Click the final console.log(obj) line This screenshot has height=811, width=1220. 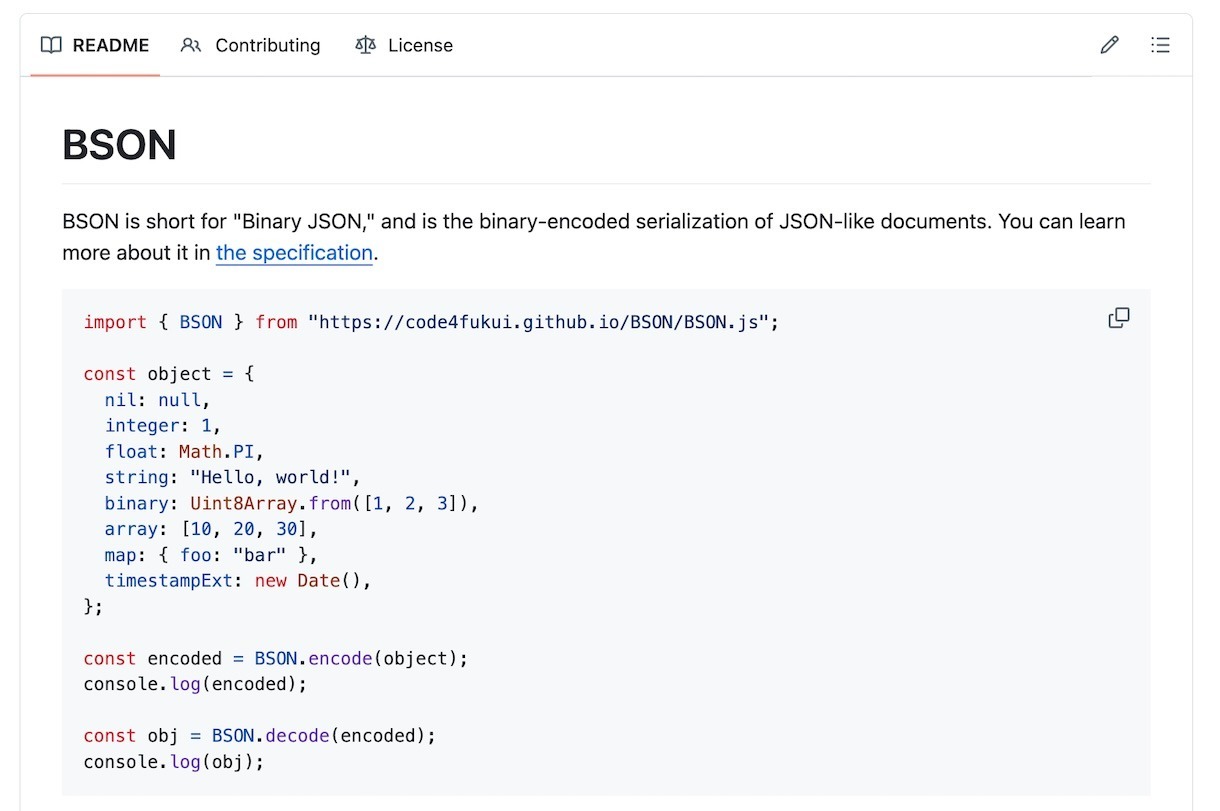point(173,761)
